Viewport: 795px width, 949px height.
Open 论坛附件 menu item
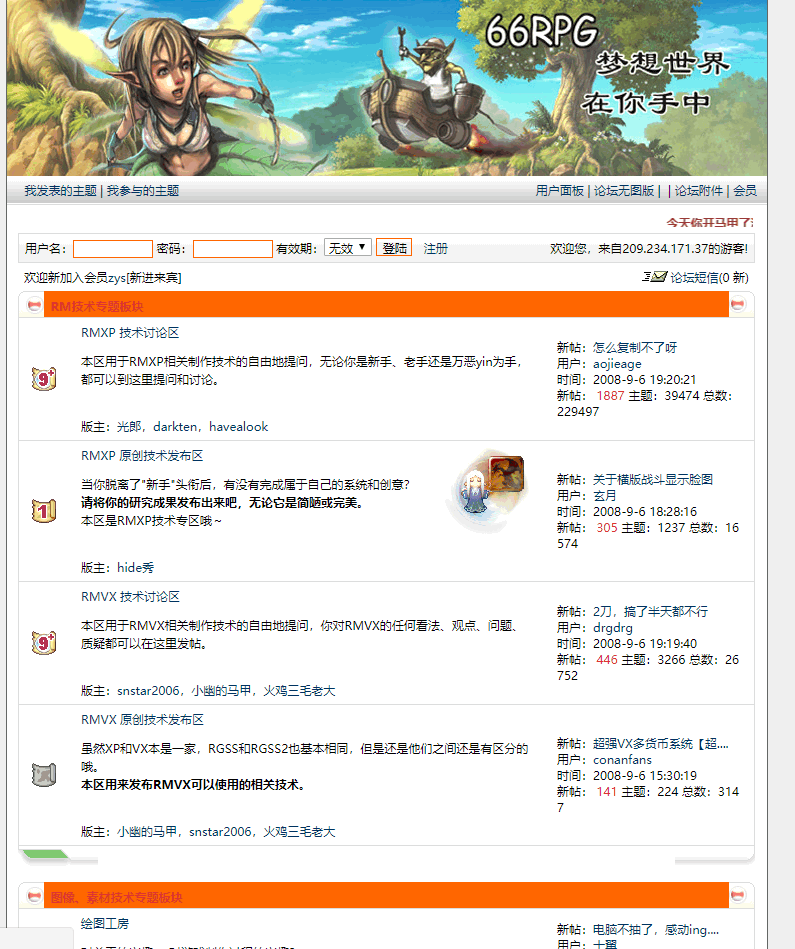click(x=699, y=191)
